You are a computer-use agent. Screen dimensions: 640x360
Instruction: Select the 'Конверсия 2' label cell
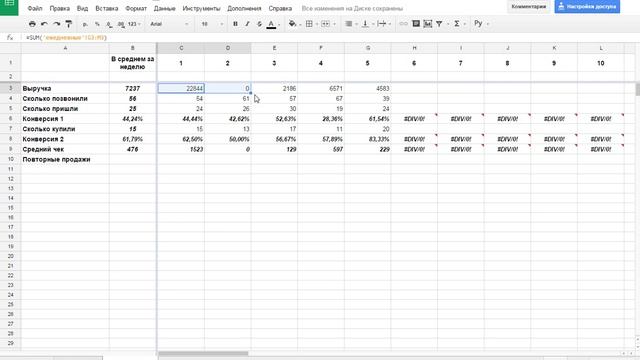coord(65,139)
